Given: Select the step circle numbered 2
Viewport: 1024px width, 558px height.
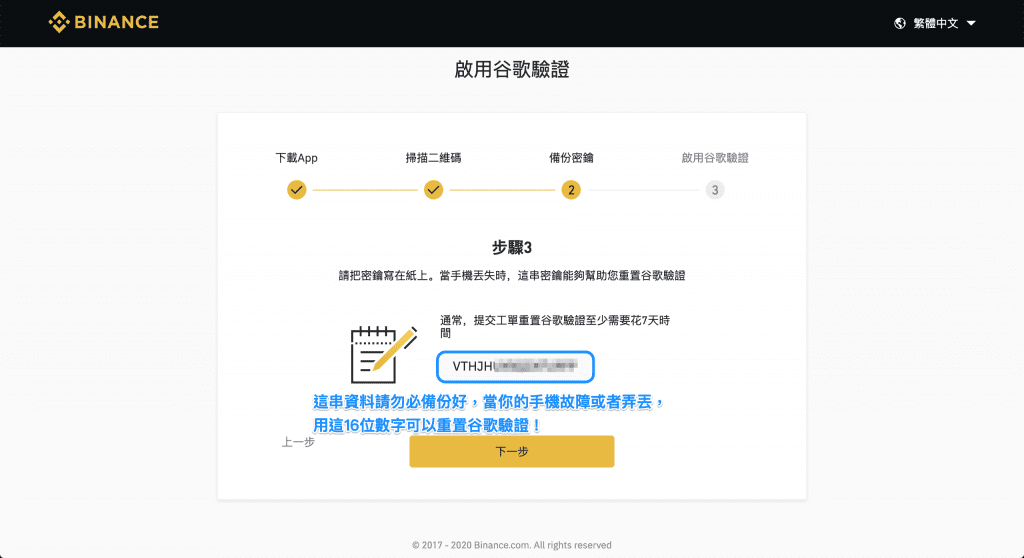Looking at the screenshot, I should coord(571,189).
